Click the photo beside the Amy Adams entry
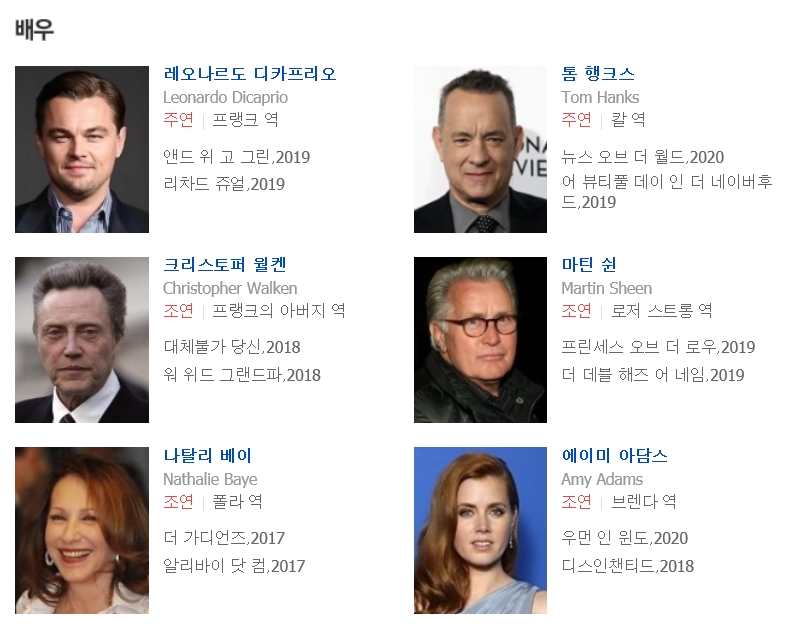803x635 pixels. tap(480, 530)
